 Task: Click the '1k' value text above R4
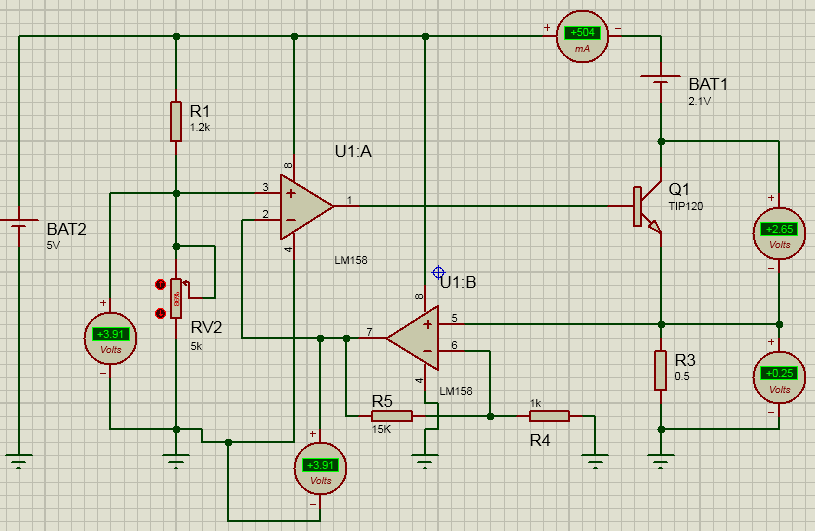pyautogui.click(x=535, y=403)
